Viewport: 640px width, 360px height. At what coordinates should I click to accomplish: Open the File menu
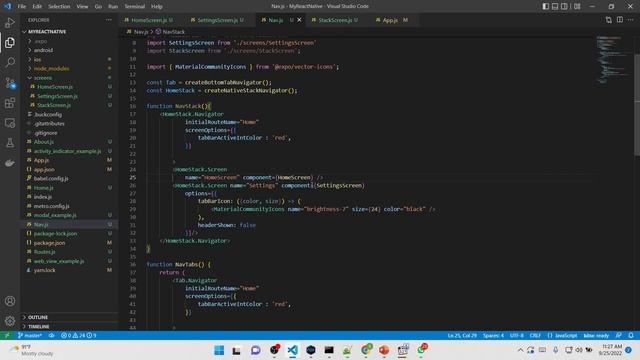click(x=22, y=7)
